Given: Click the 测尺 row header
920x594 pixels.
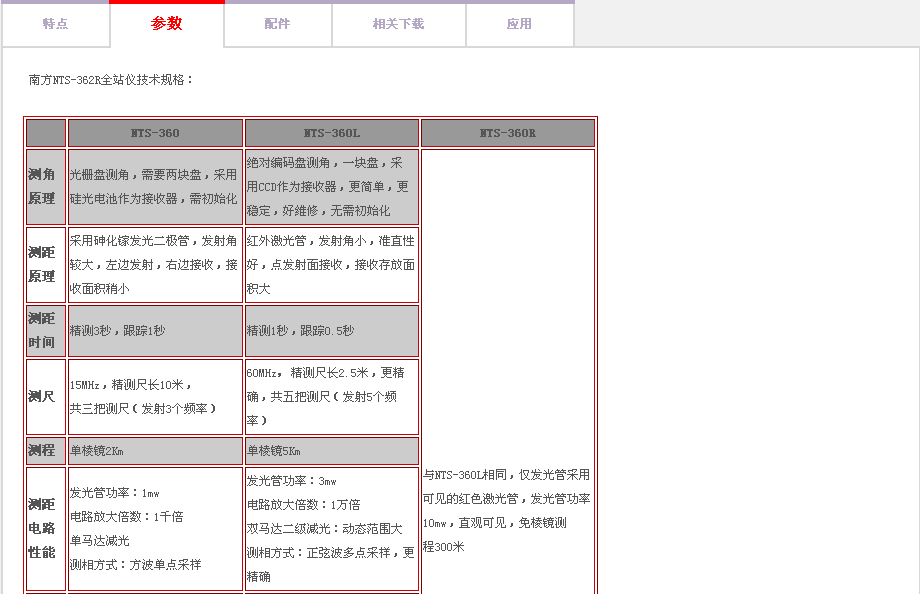Looking at the screenshot, I should [42, 397].
